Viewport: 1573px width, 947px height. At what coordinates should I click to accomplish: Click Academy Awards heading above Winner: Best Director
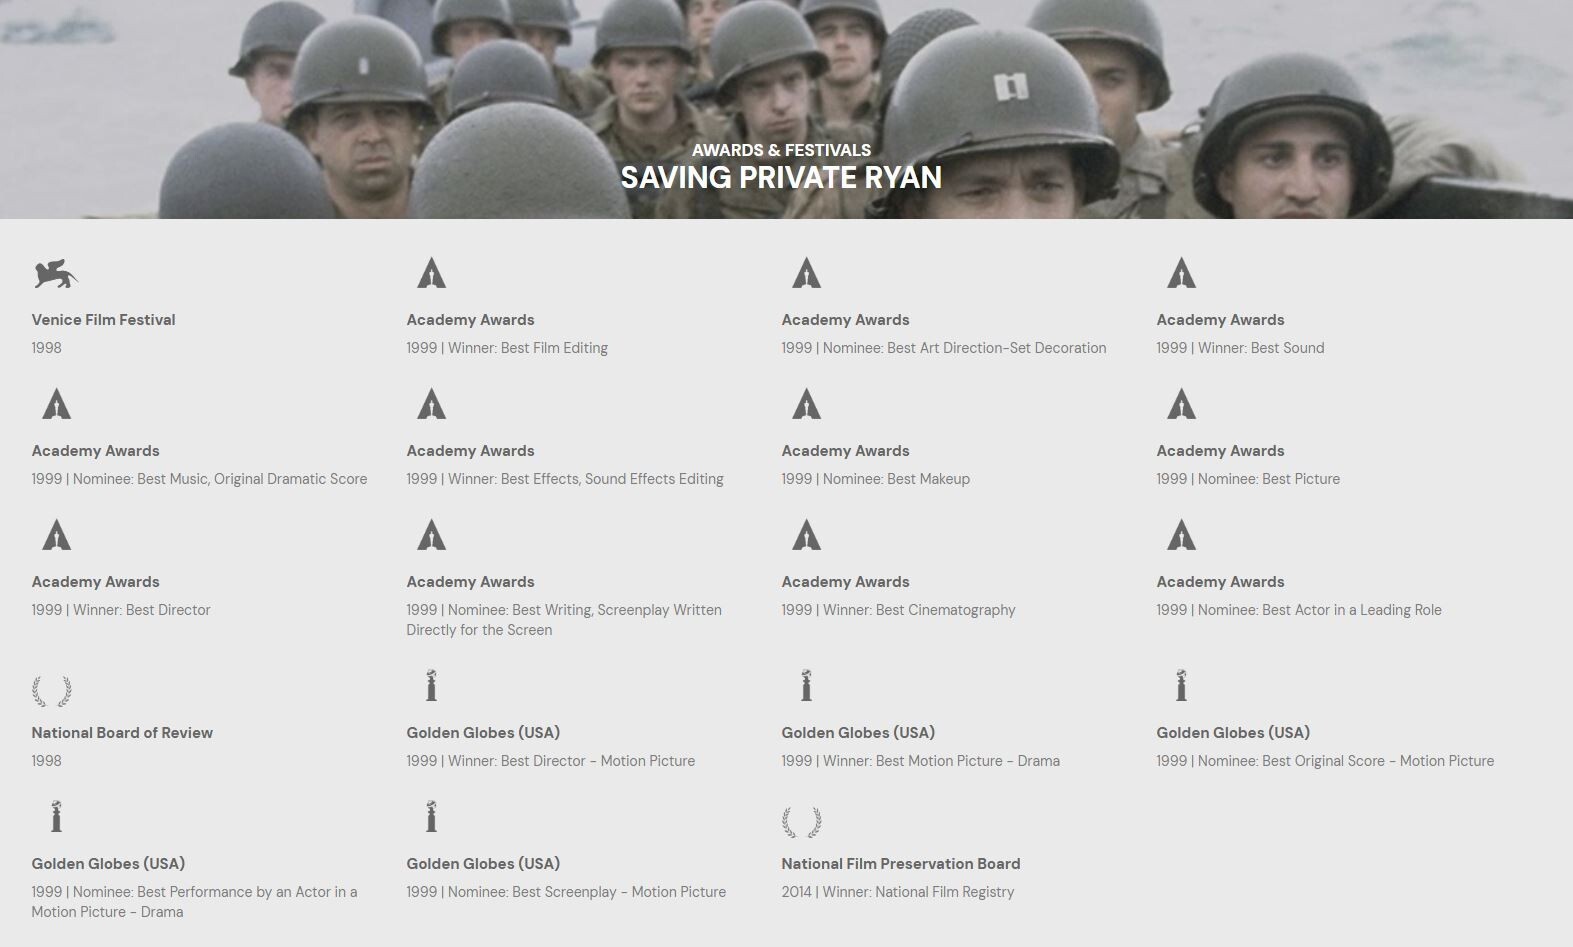(95, 582)
